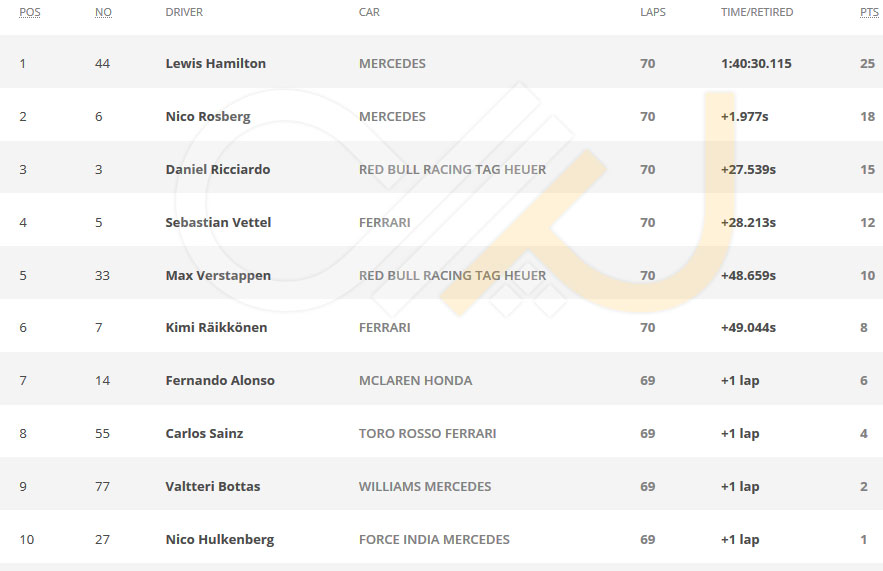Click the TORO ROSSO FERRARI car cell
The image size is (883, 571).
pyautogui.click(x=427, y=434)
